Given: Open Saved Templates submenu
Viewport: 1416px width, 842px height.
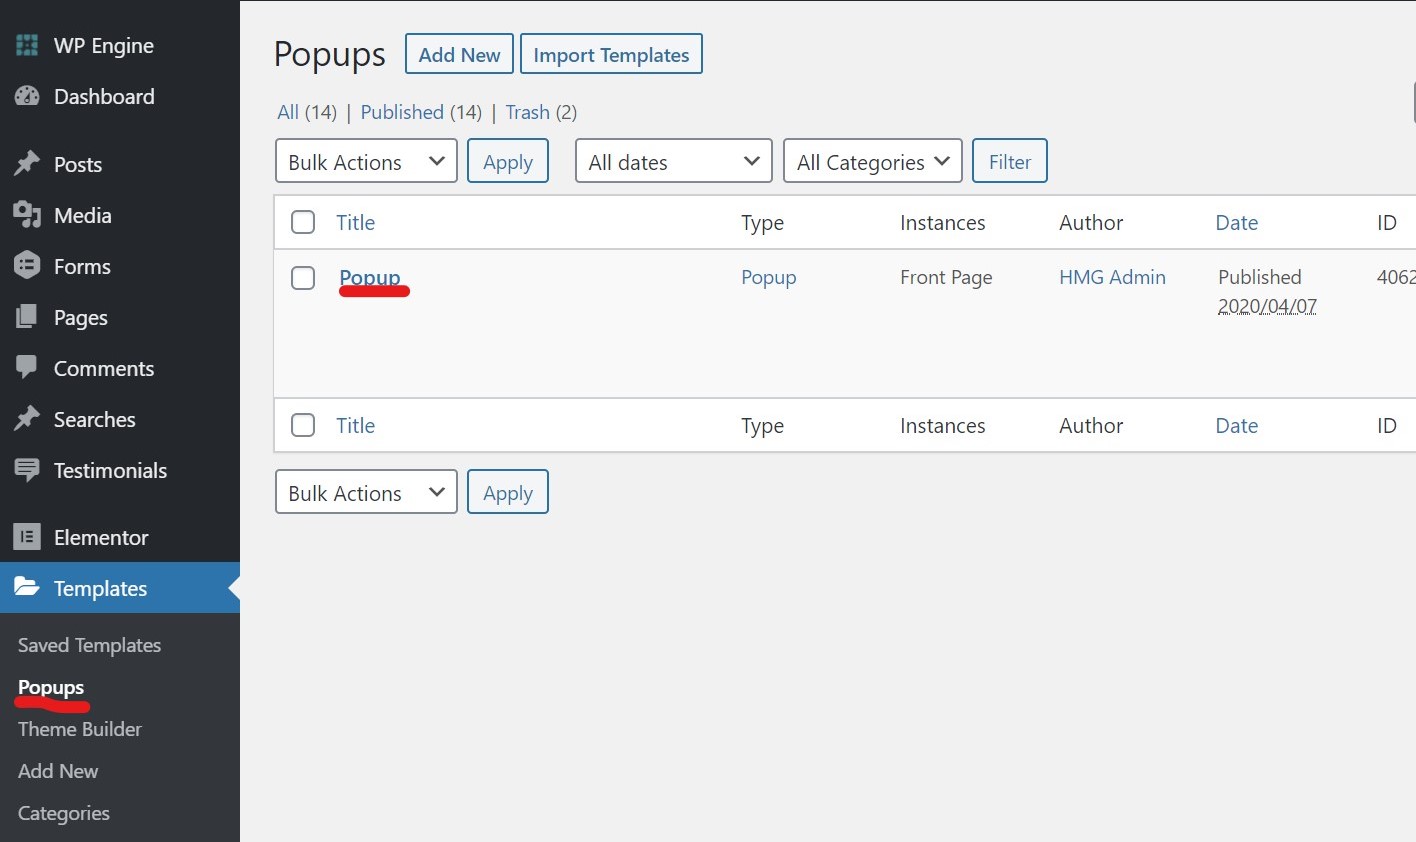Looking at the screenshot, I should point(89,645).
